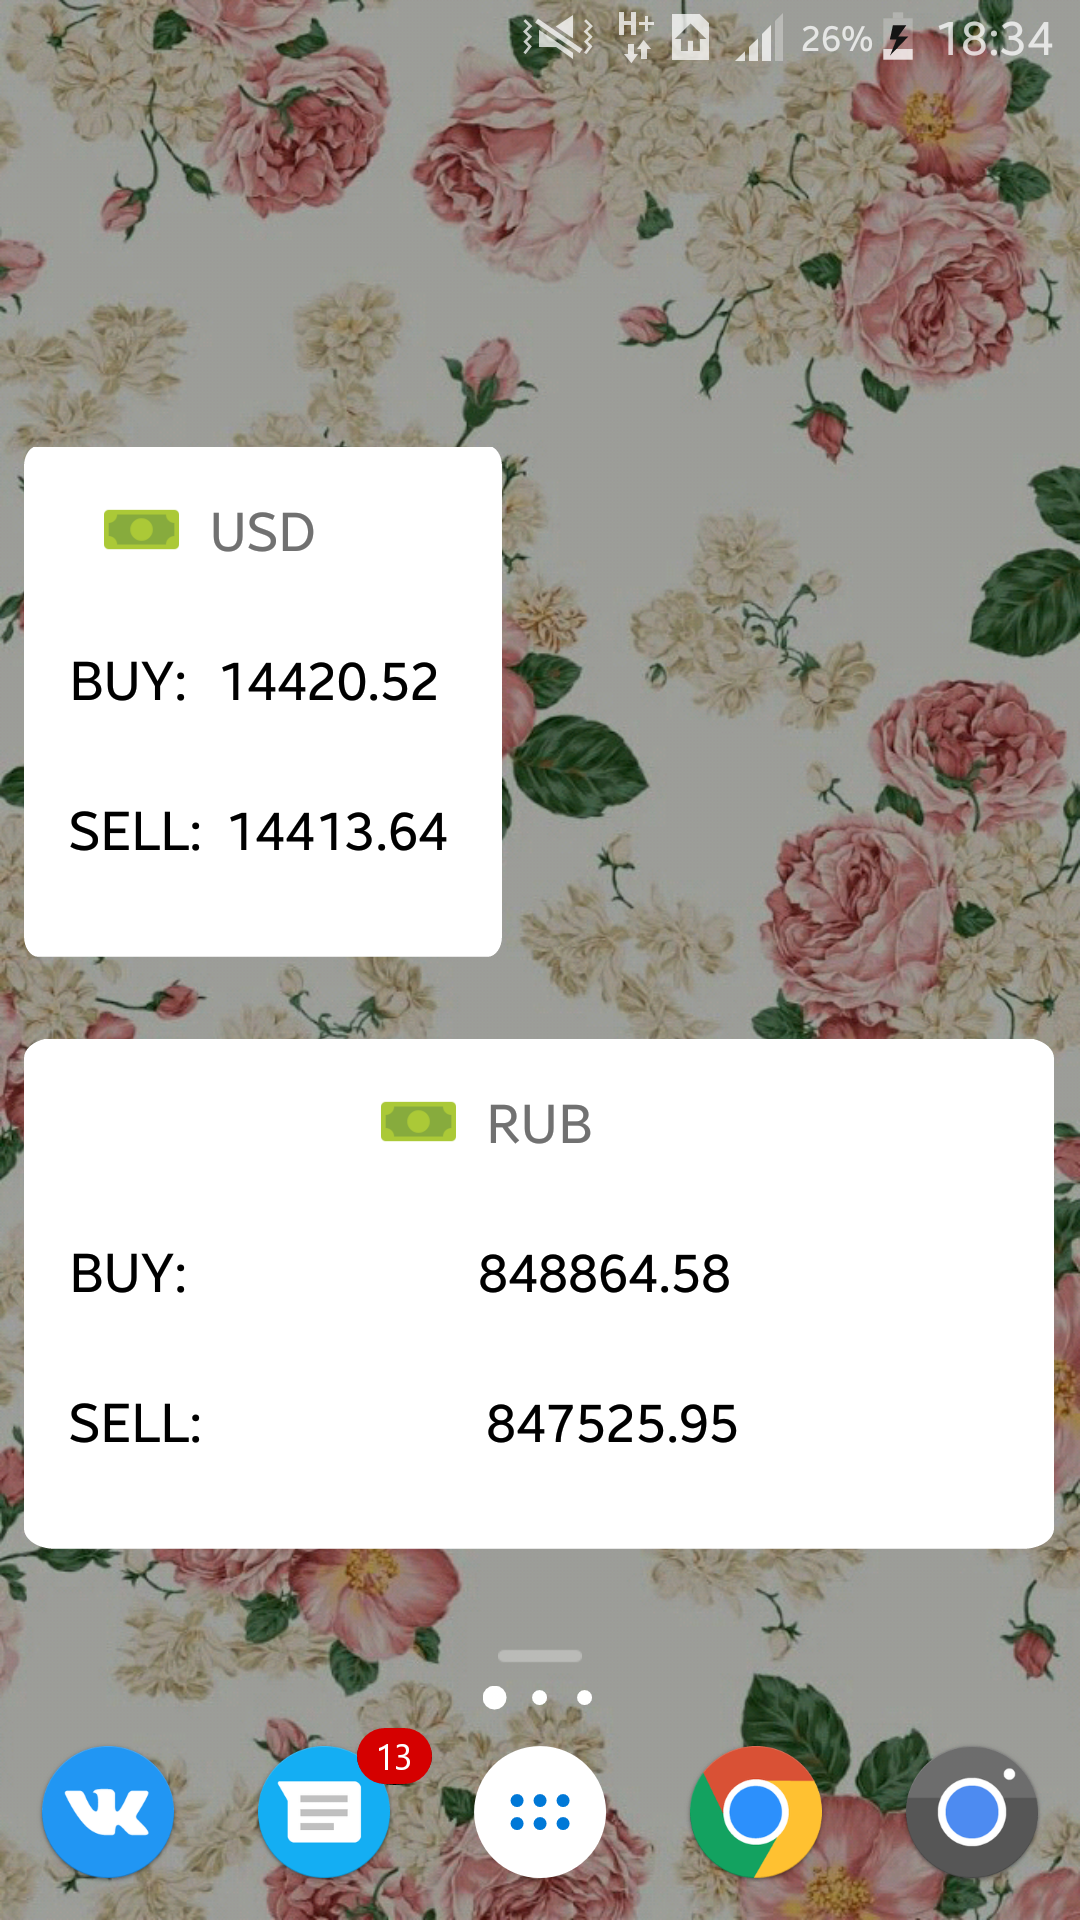The image size is (1080, 1920).
Task: Select the first home screen page dot
Action: (x=494, y=1697)
